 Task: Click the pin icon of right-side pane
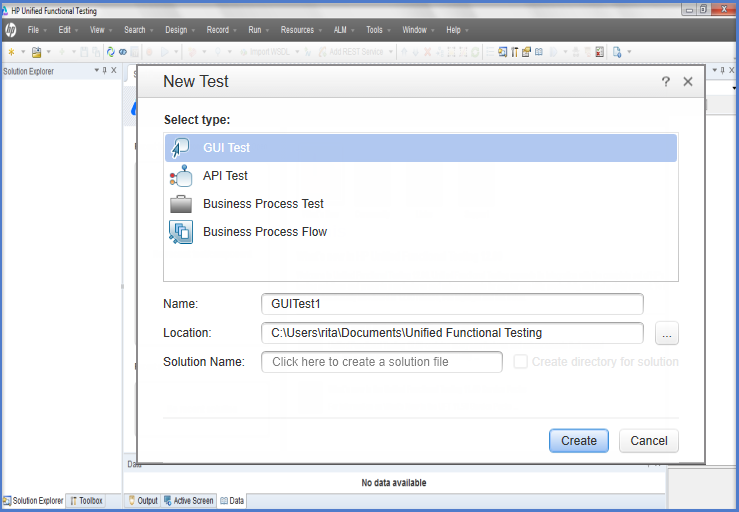coord(723,70)
